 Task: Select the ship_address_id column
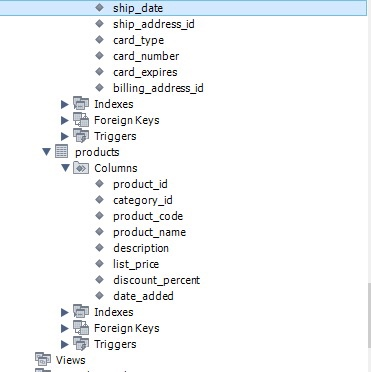point(154,24)
